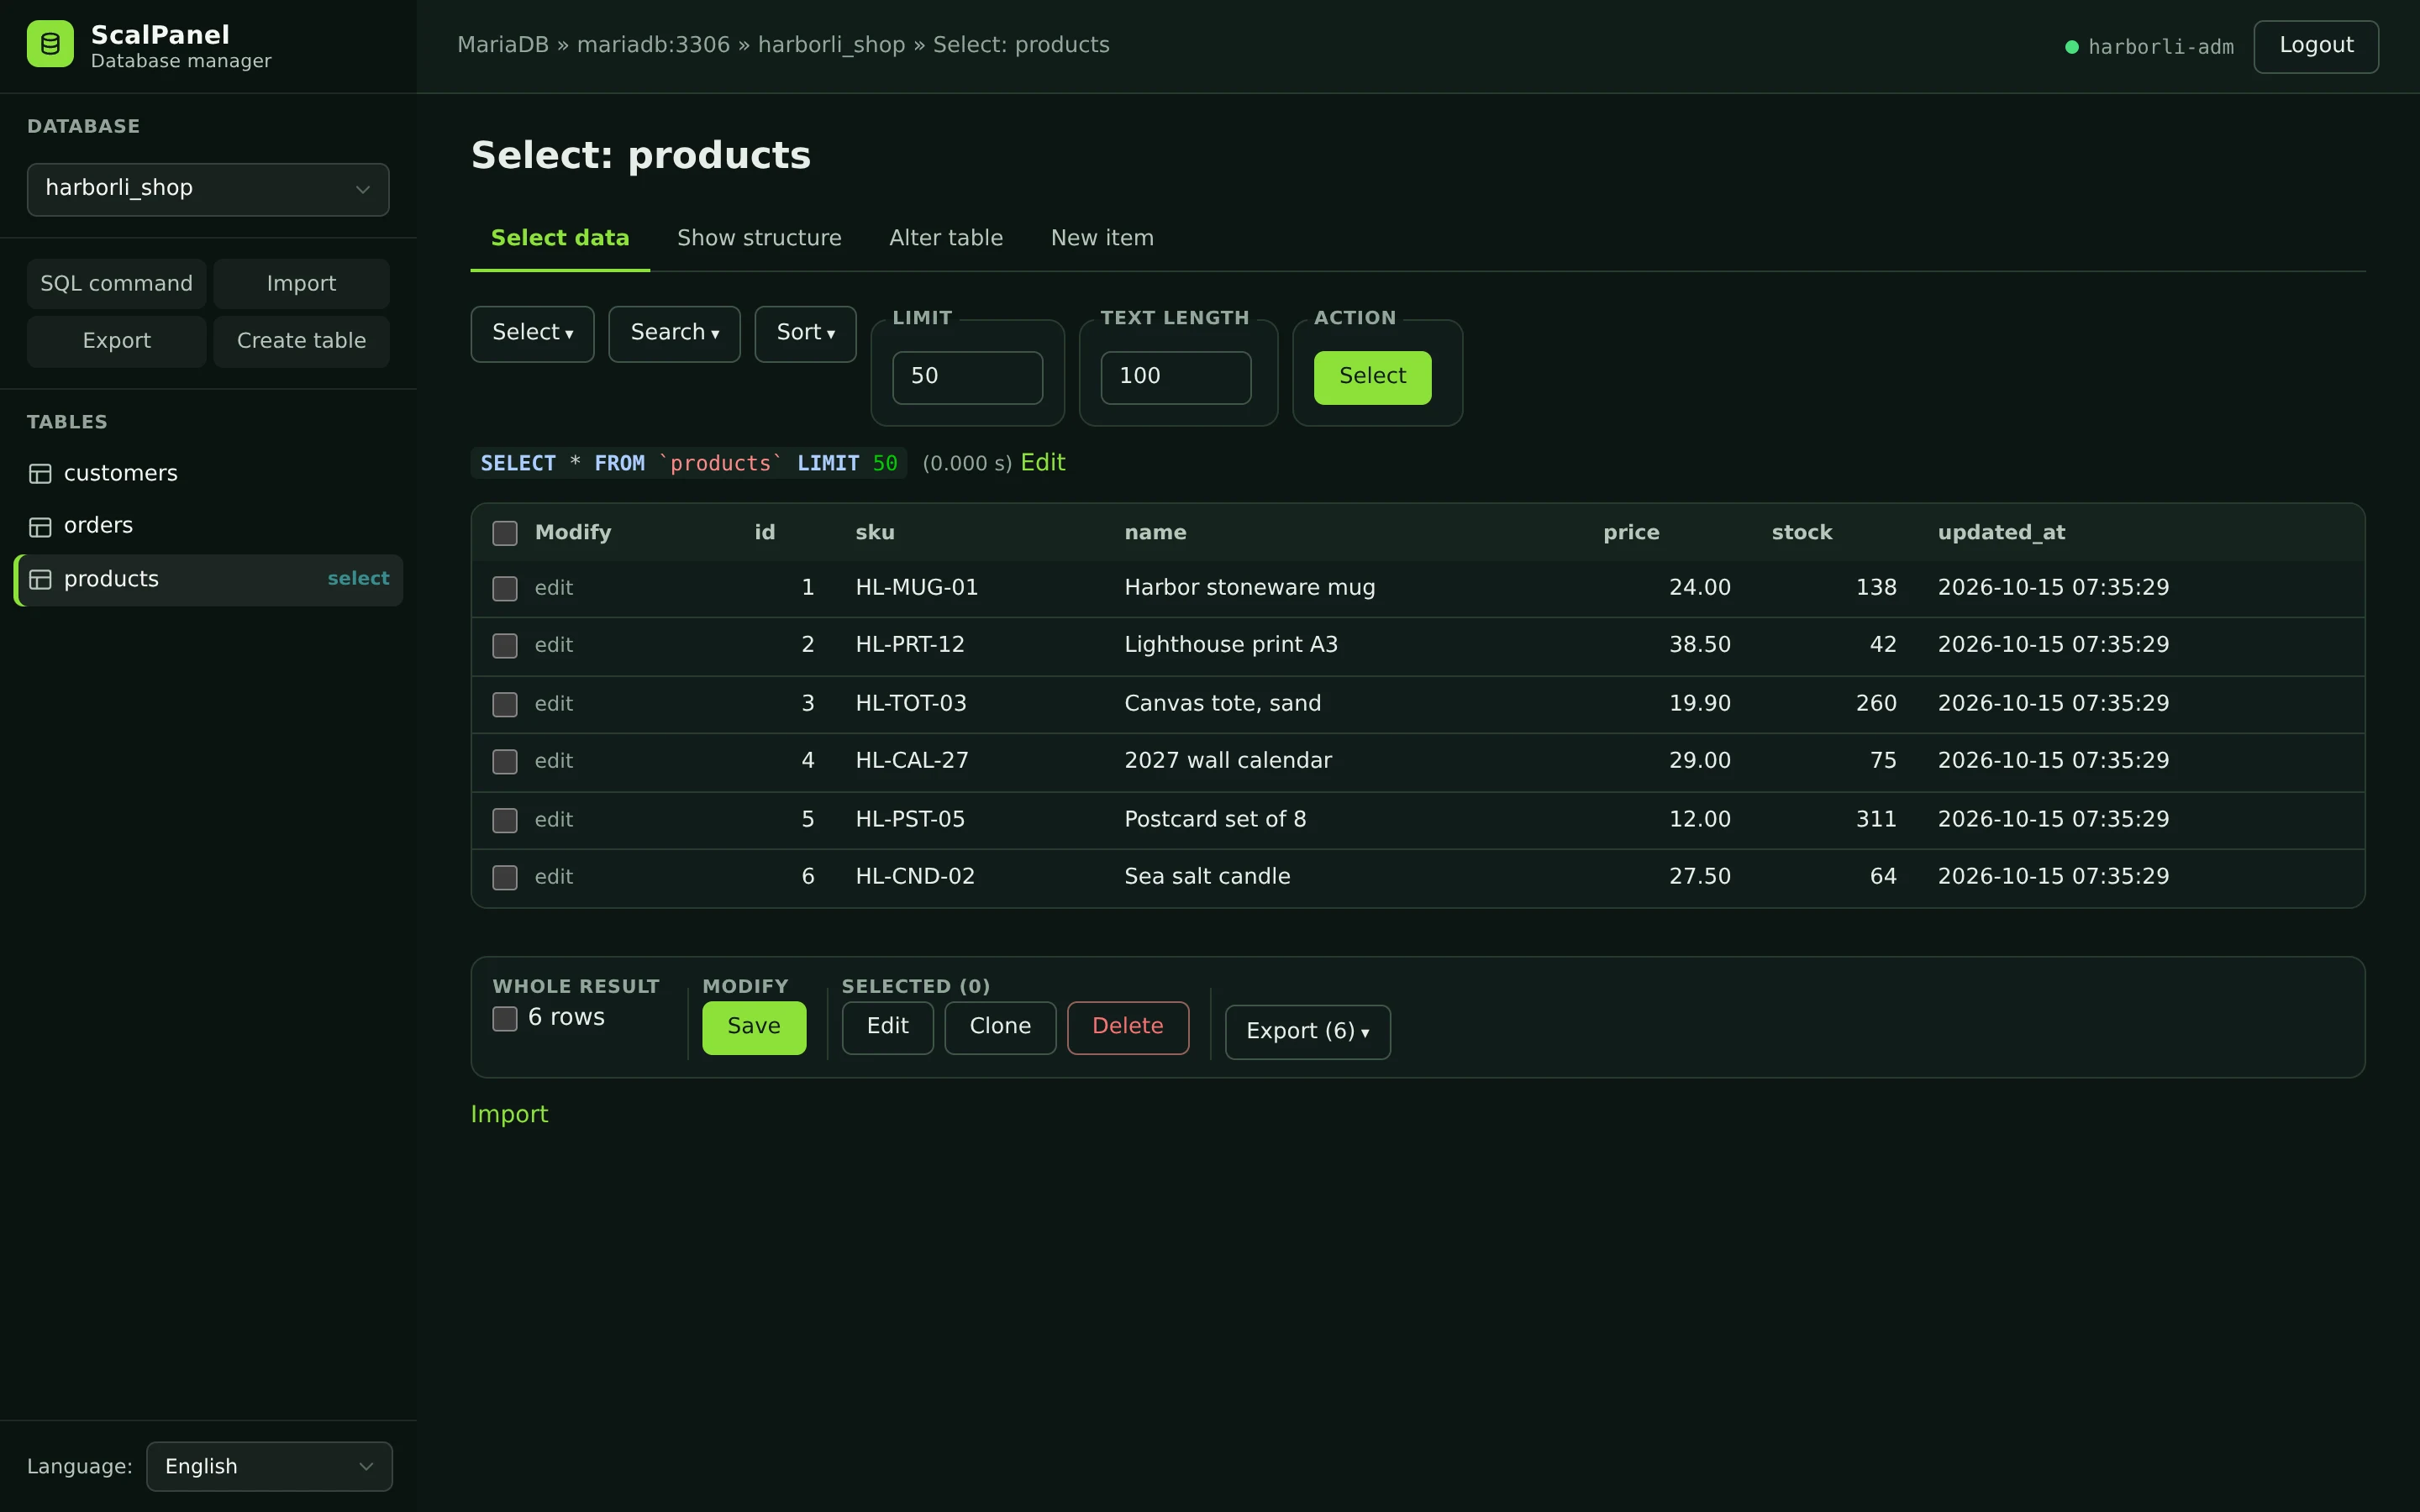Expand the Sort dropdown
This screenshot has height=1512, width=2420.
coord(805,333)
